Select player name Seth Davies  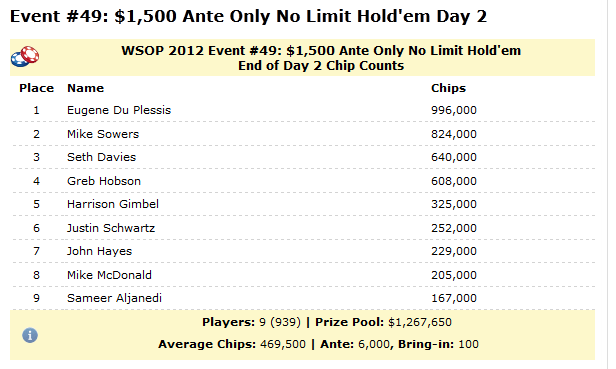(x=101, y=157)
